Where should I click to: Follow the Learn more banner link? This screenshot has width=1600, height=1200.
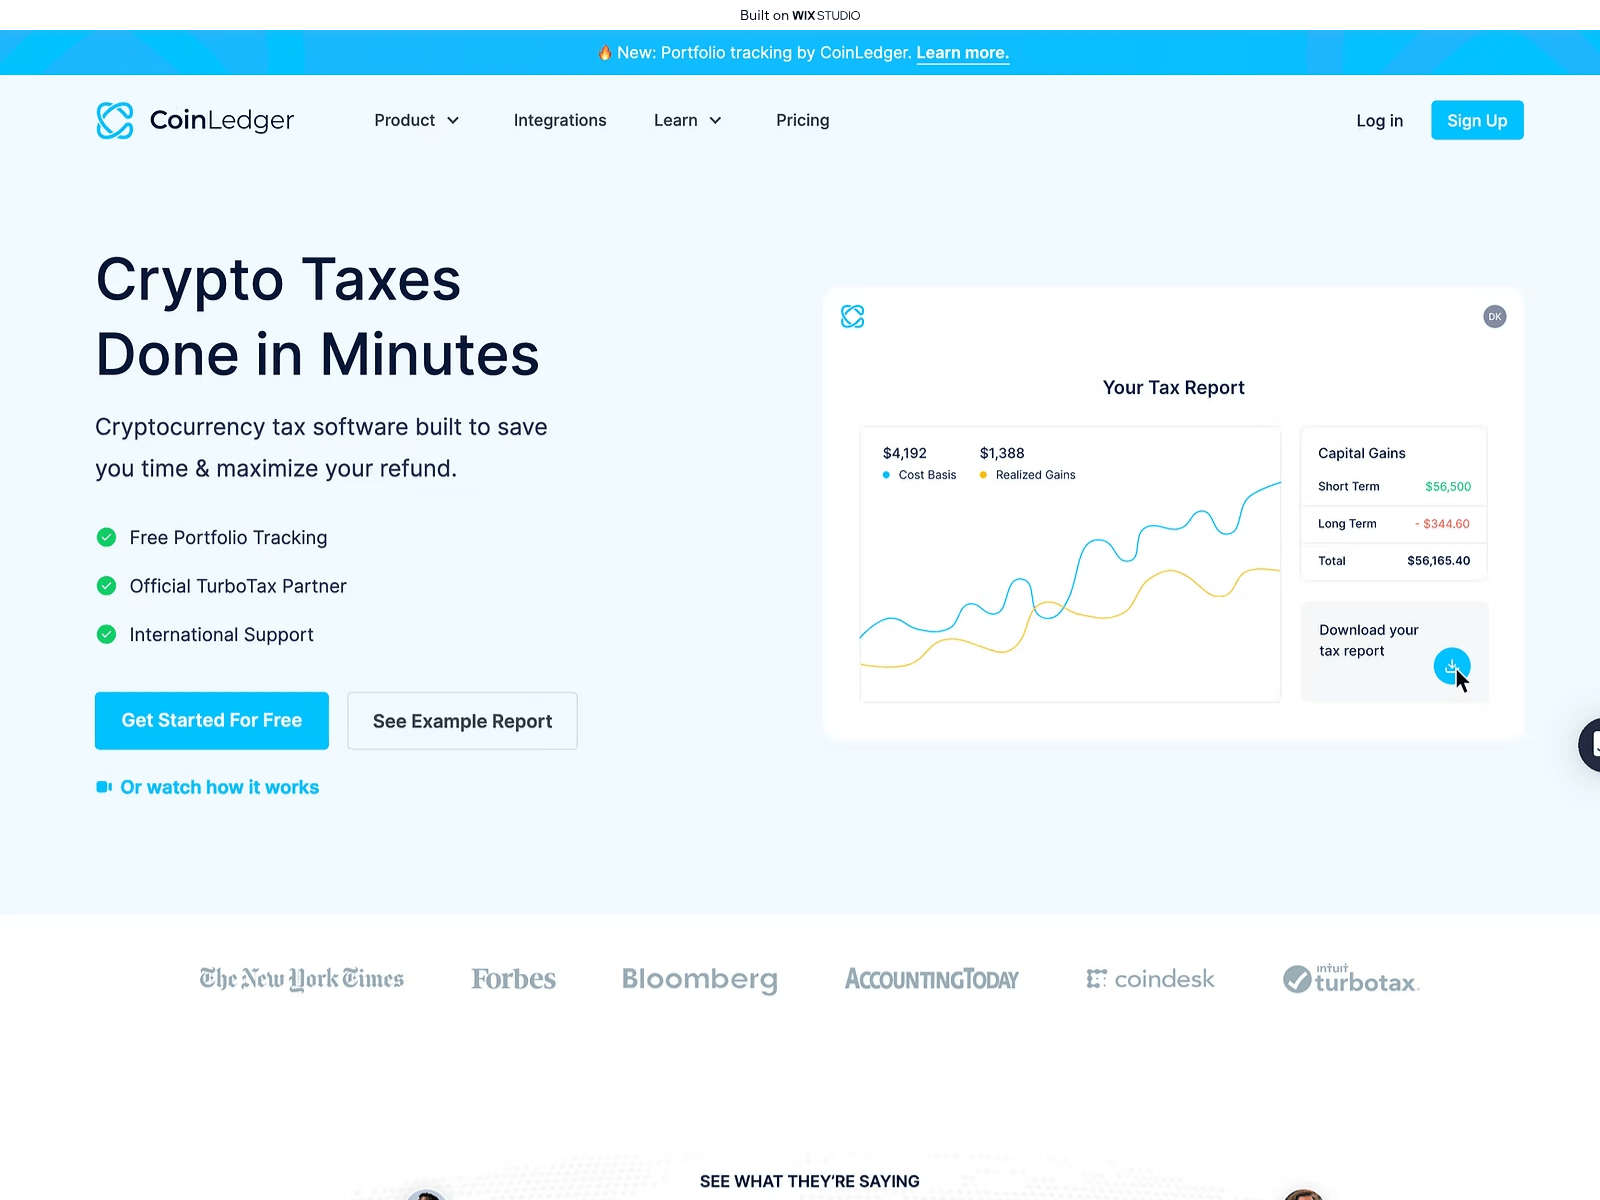963,53
